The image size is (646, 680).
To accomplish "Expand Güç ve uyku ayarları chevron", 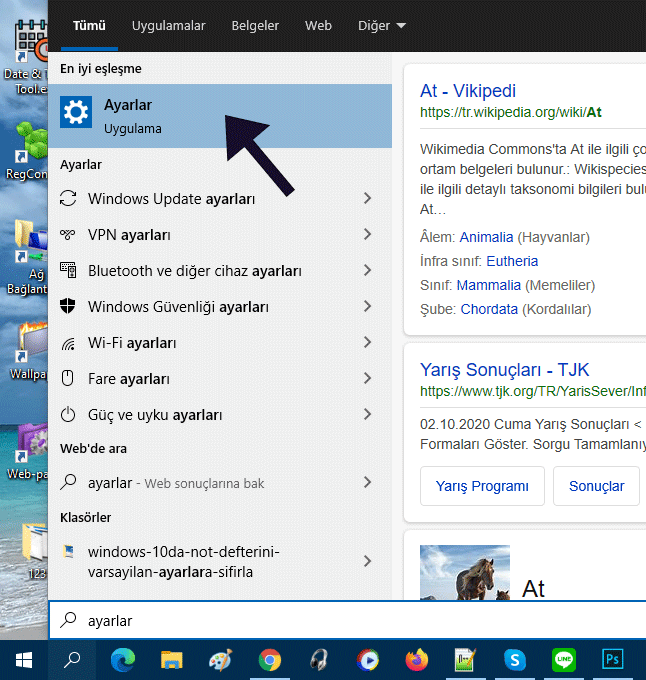I will click(x=367, y=415).
